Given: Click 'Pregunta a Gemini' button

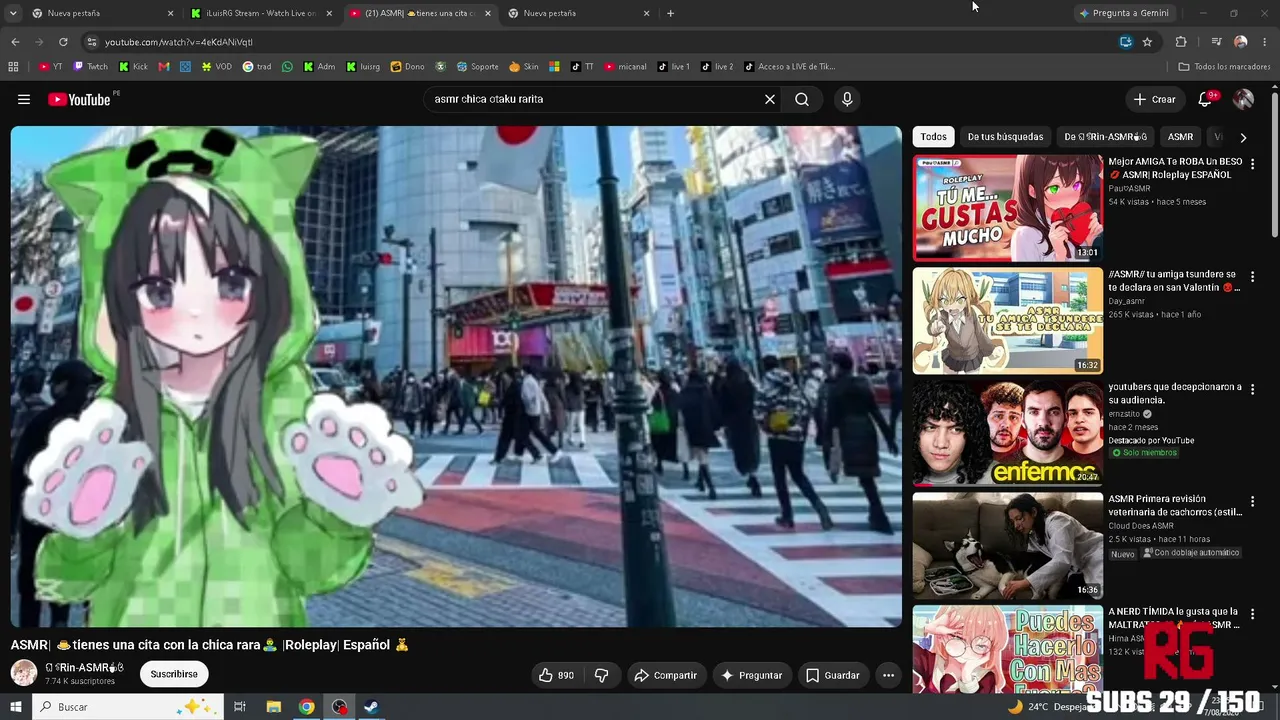Looking at the screenshot, I should tap(1124, 14).
